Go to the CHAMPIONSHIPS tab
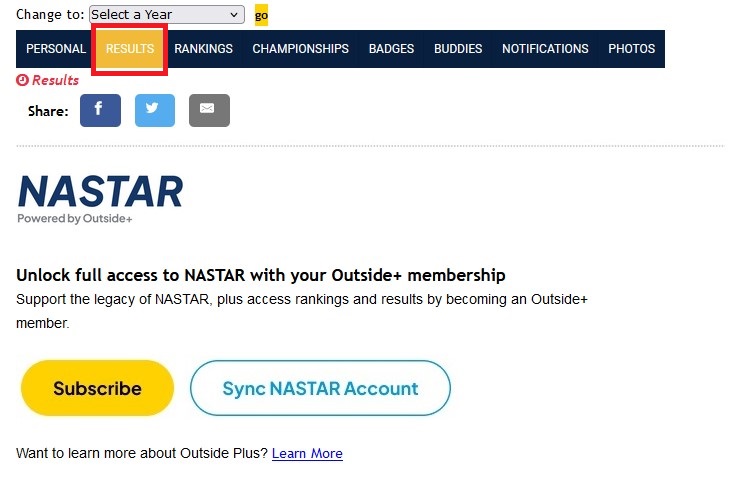The image size is (747, 478). tap(301, 49)
